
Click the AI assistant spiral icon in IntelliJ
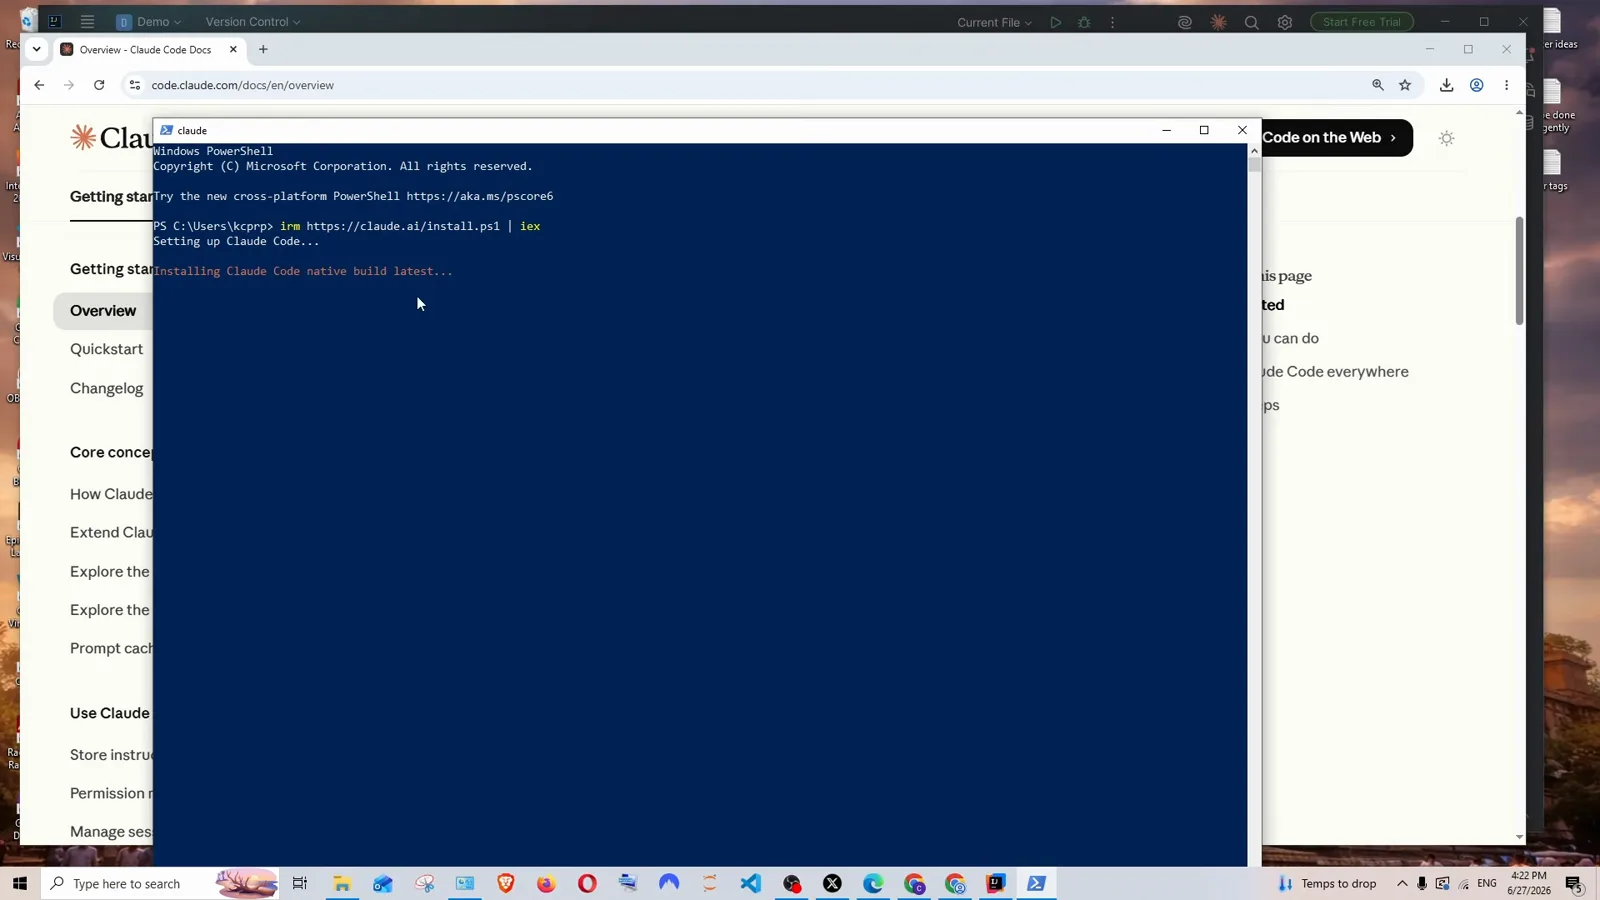(x=1185, y=22)
